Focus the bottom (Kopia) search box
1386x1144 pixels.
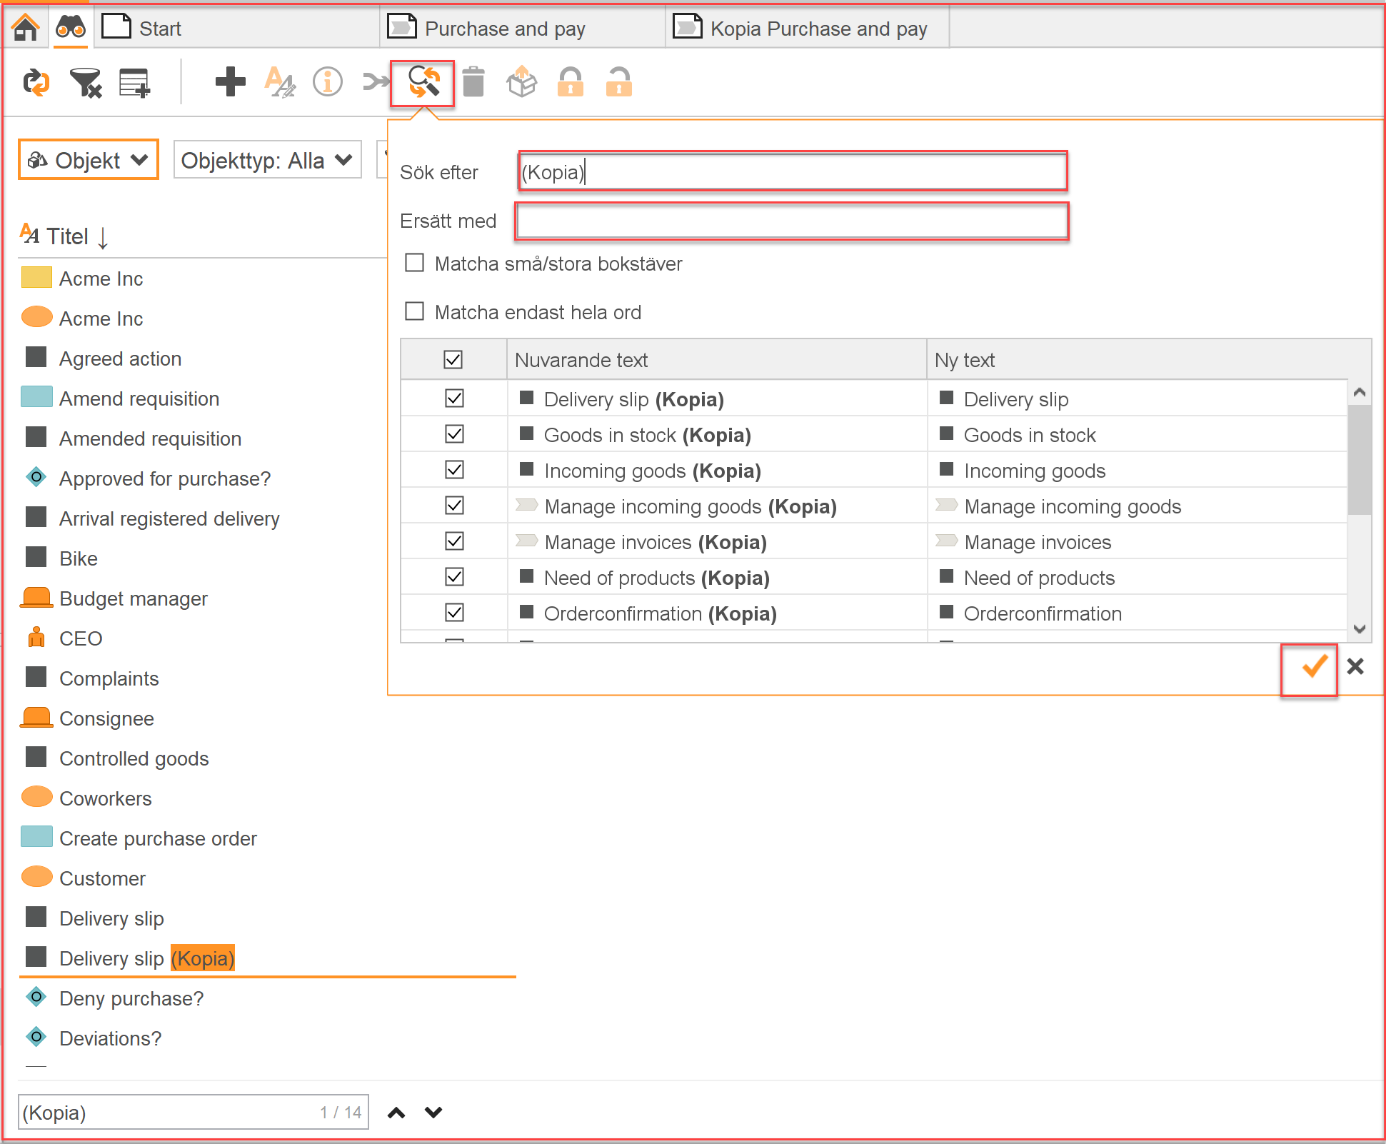194,1112
